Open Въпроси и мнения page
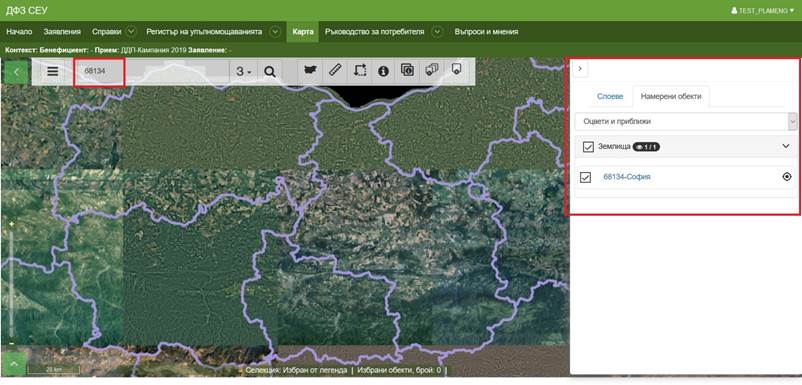The height and width of the screenshot is (385, 802). tap(486, 32)
